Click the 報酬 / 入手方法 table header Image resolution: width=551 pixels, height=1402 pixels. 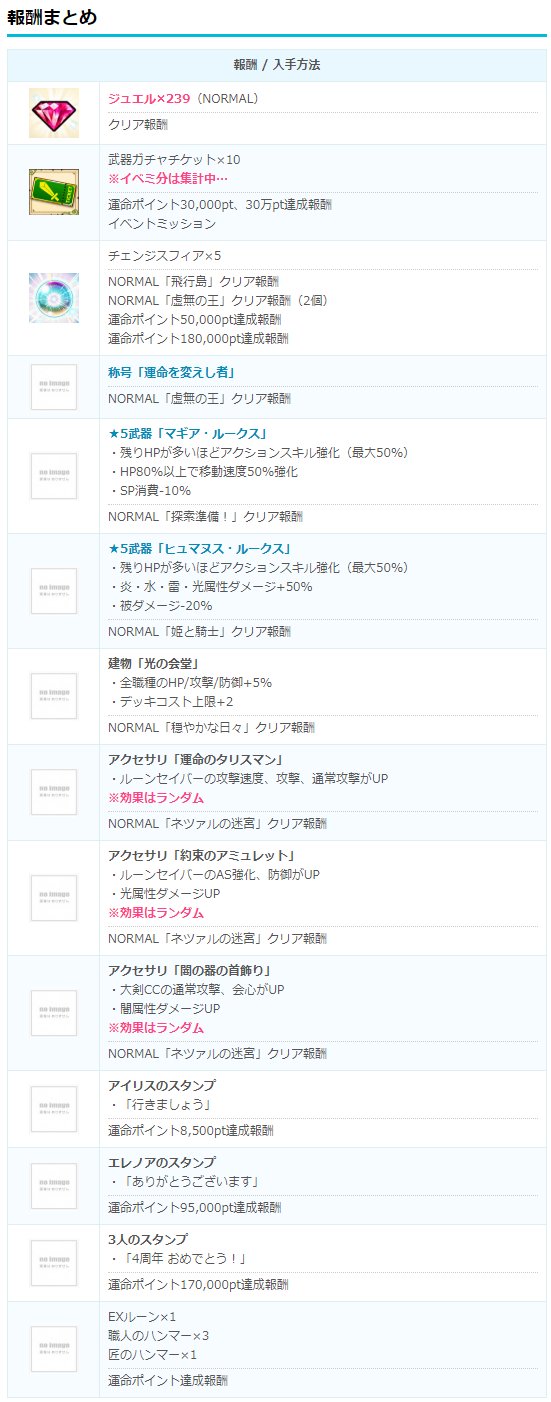click(x=277, y=65)
